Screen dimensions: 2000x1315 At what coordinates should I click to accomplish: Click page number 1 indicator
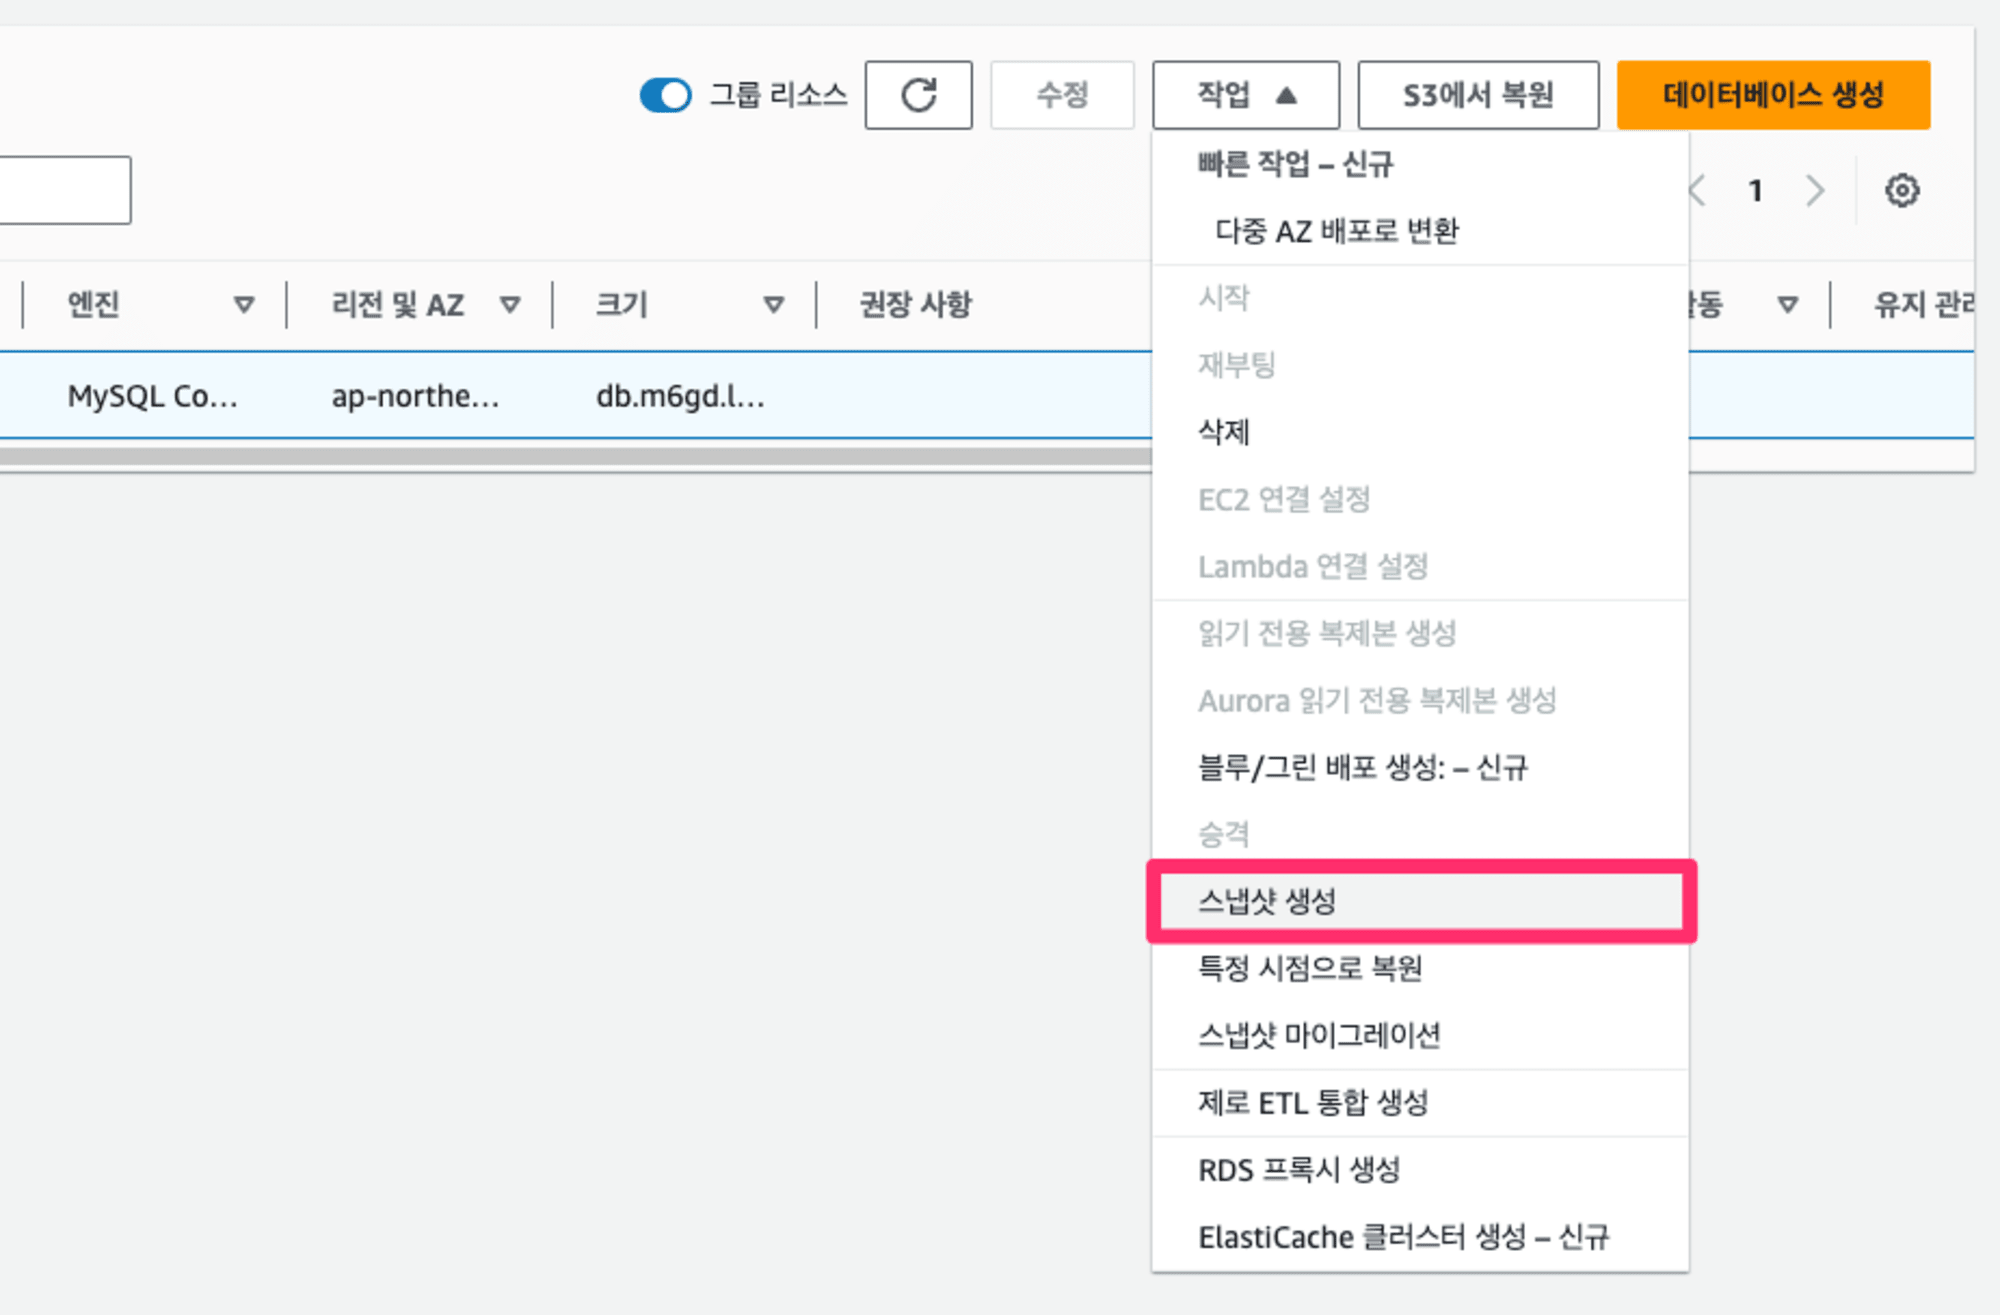click(1755, 190)
